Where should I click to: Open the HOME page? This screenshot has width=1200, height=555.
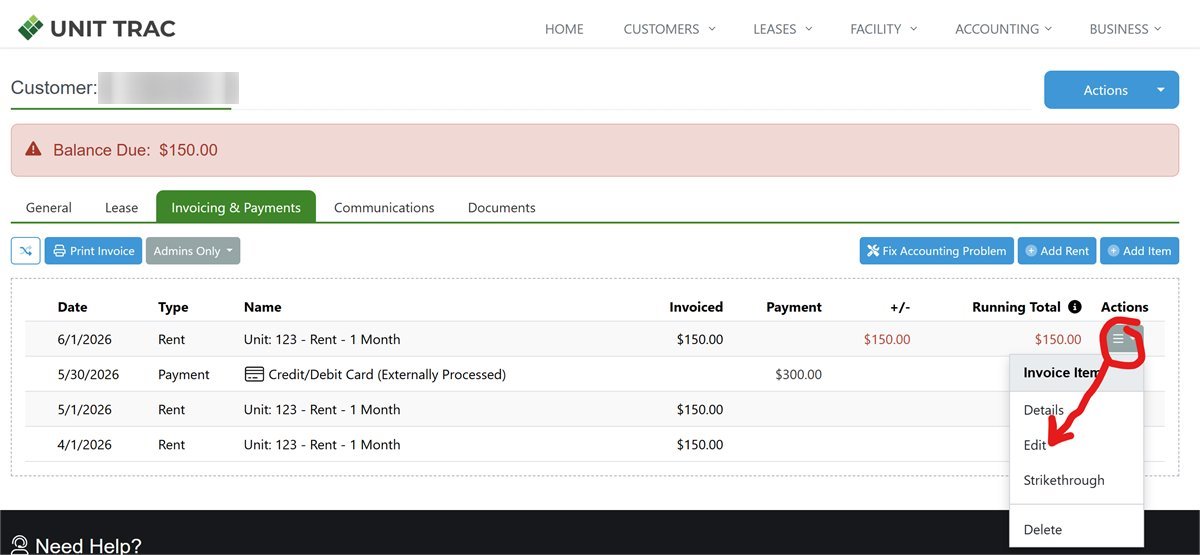564,29
